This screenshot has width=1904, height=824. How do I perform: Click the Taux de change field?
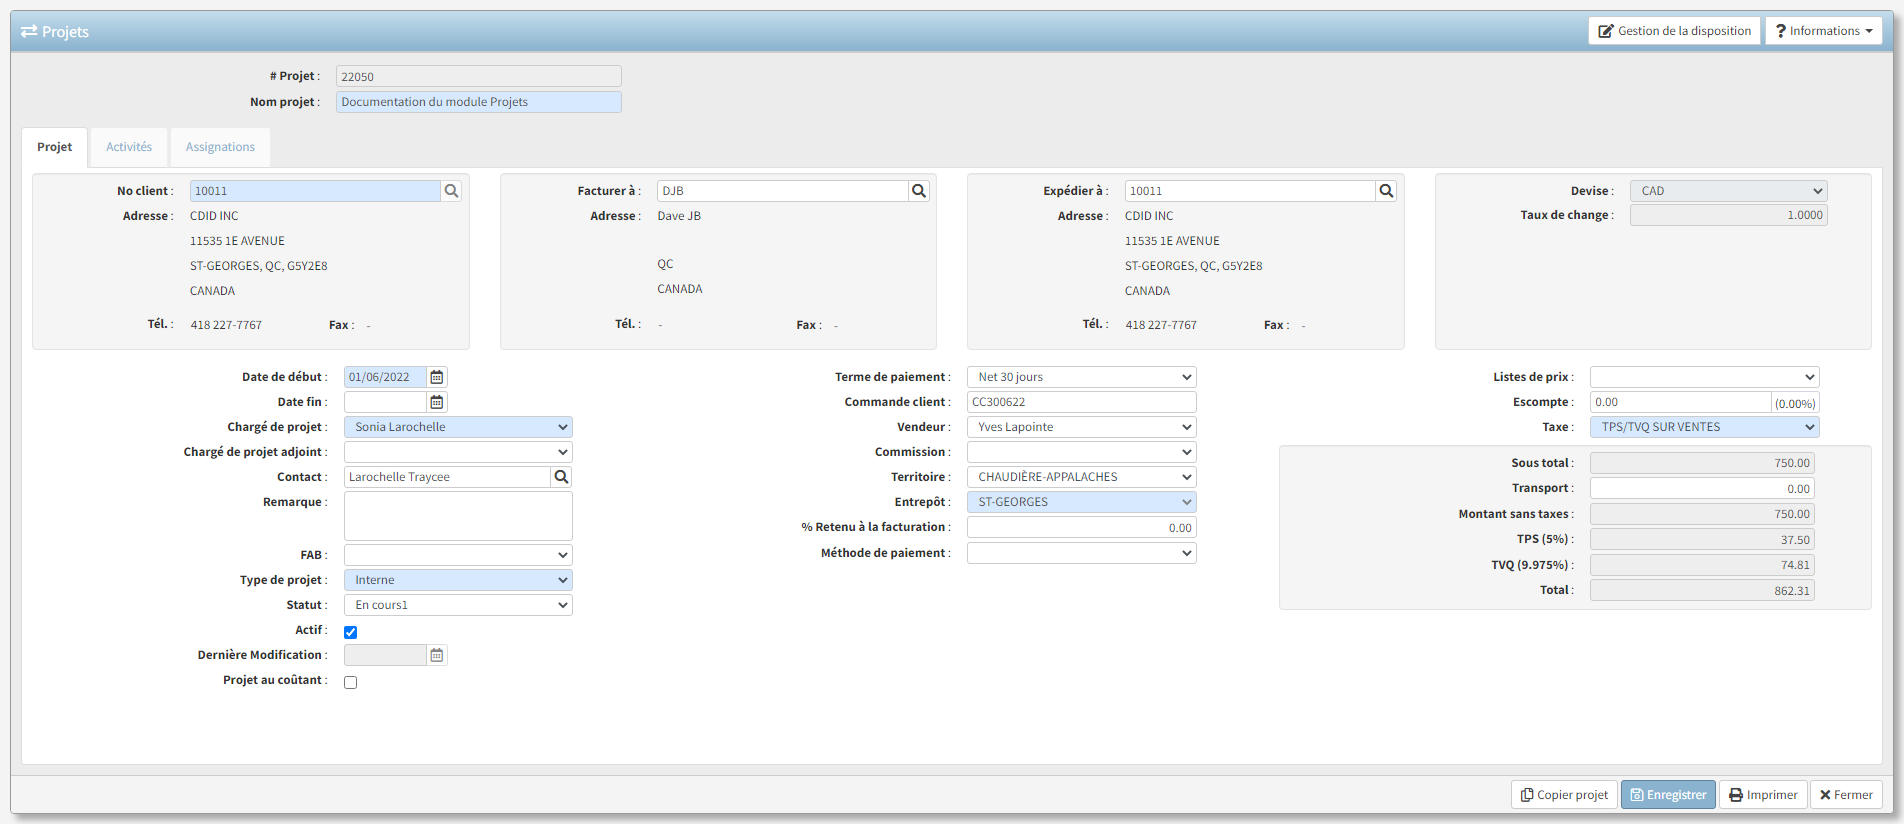click(x=1728, y=215)
